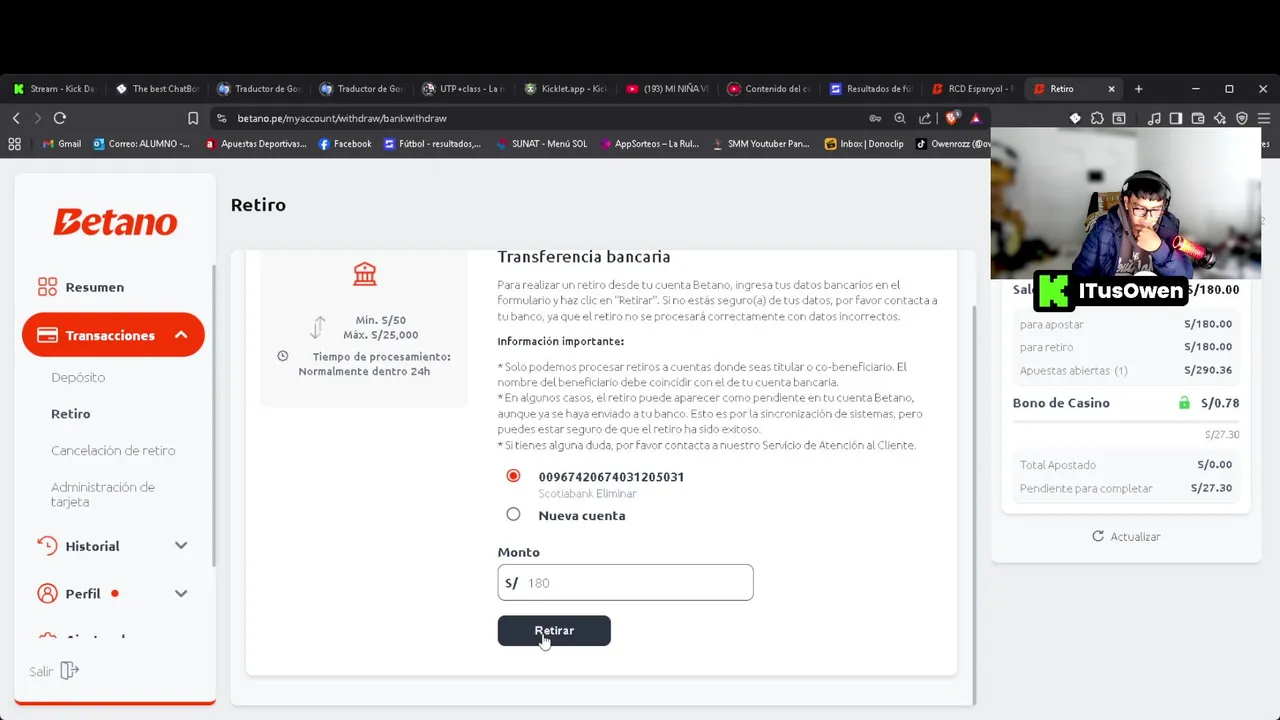Open the browser hamburger menu
Screen dimensions: 1280x720
pyautogui.click(x=1264, y=118)
